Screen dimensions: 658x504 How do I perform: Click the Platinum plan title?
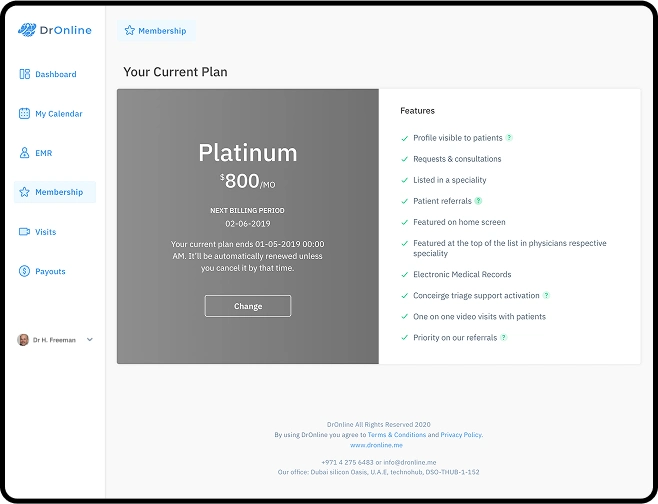click(248, 152)
